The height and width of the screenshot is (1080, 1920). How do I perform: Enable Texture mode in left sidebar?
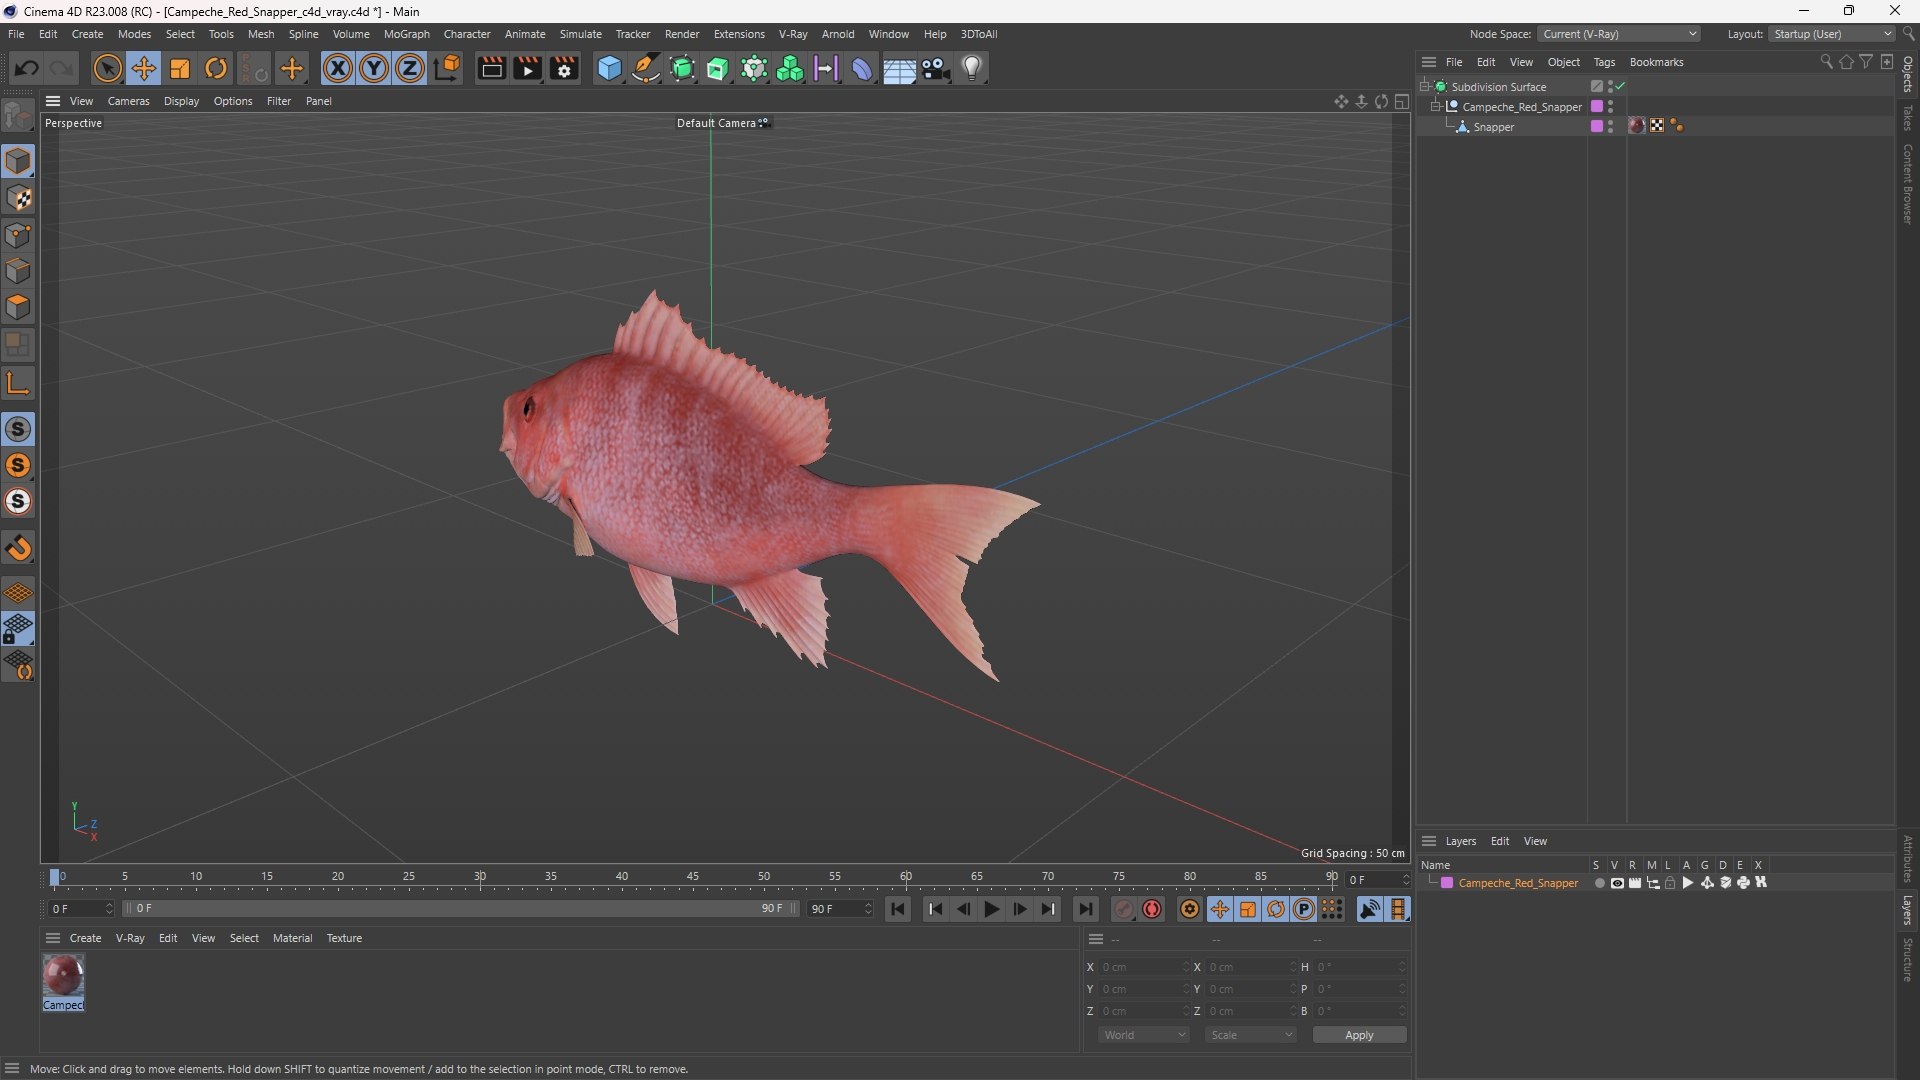tap(18, 198)
